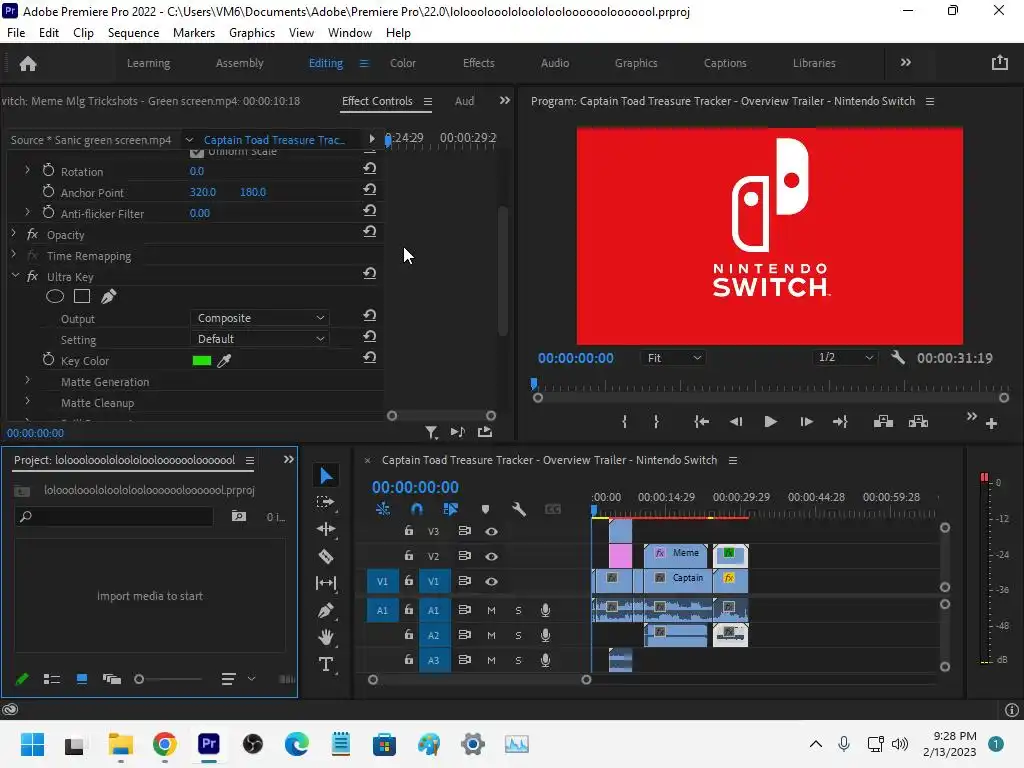This screenshot has width=1024, height=768.
Task: Select the Type tool
Action: click(325, 664)
